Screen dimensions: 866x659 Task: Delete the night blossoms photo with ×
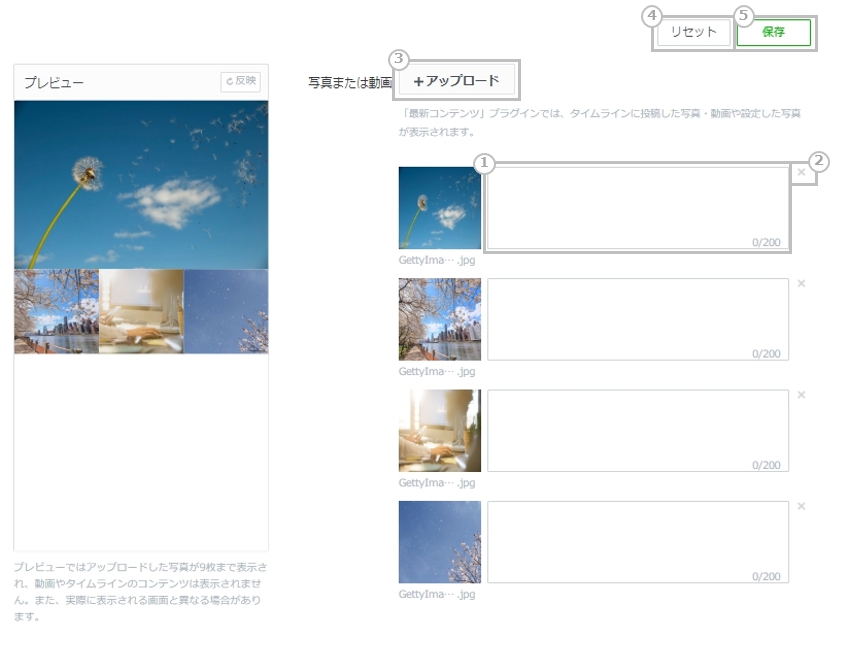coord(801,507)
